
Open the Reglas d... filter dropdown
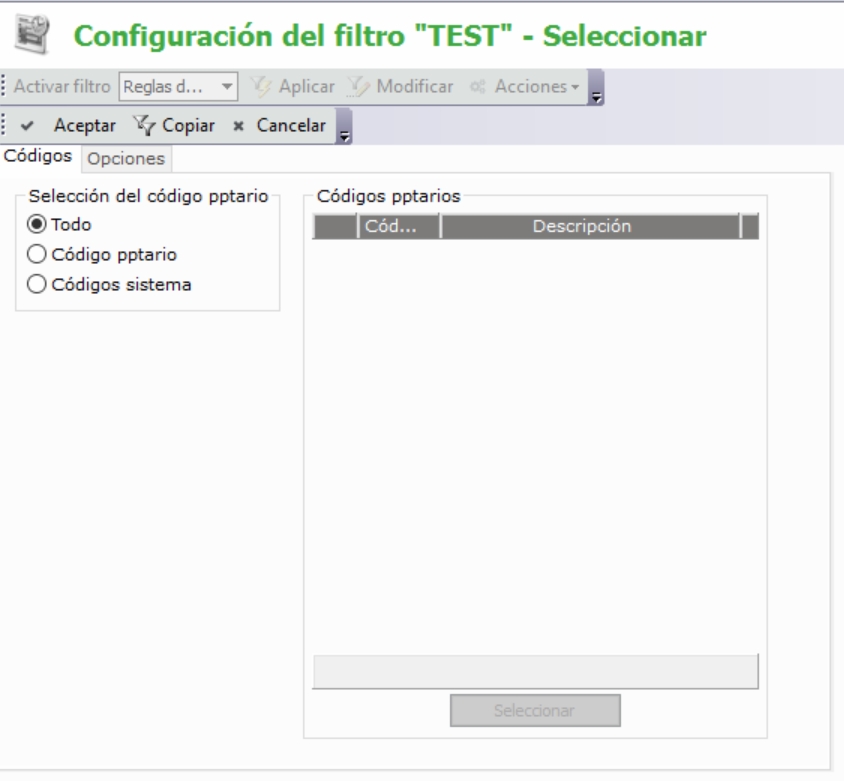click(x=228, y=87)
